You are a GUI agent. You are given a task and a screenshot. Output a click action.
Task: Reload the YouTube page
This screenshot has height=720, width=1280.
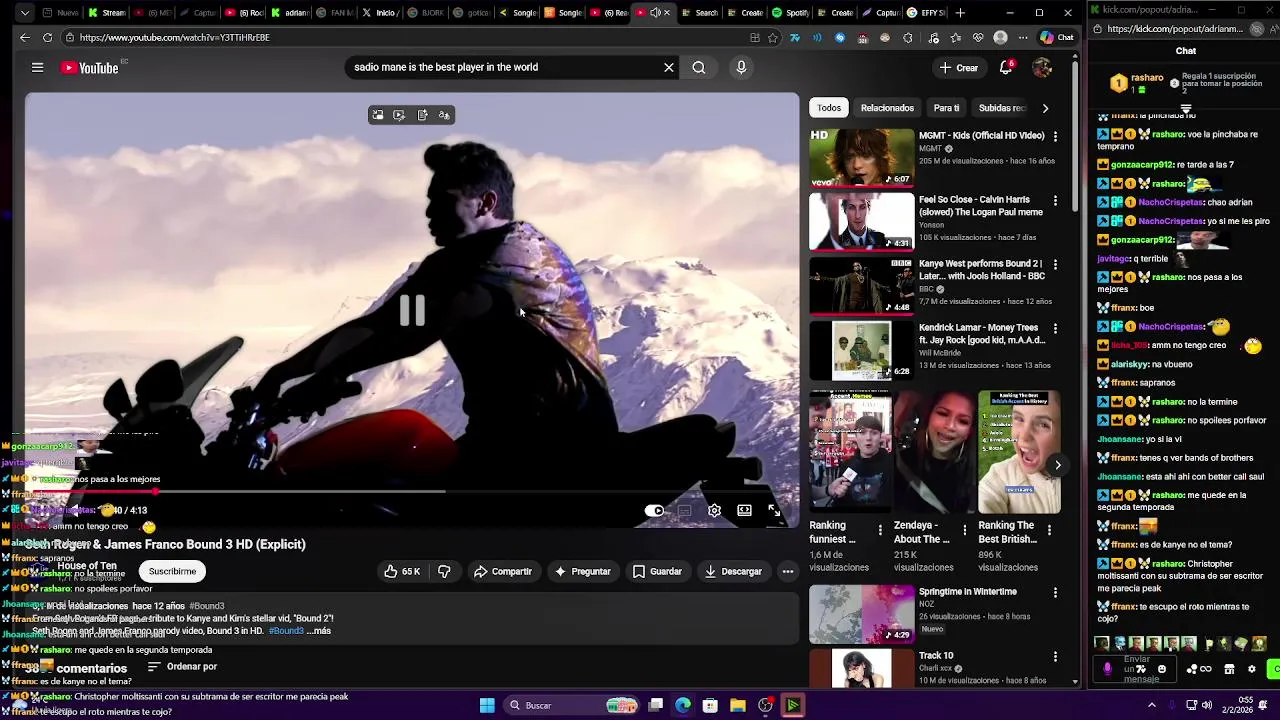[47, 37]
